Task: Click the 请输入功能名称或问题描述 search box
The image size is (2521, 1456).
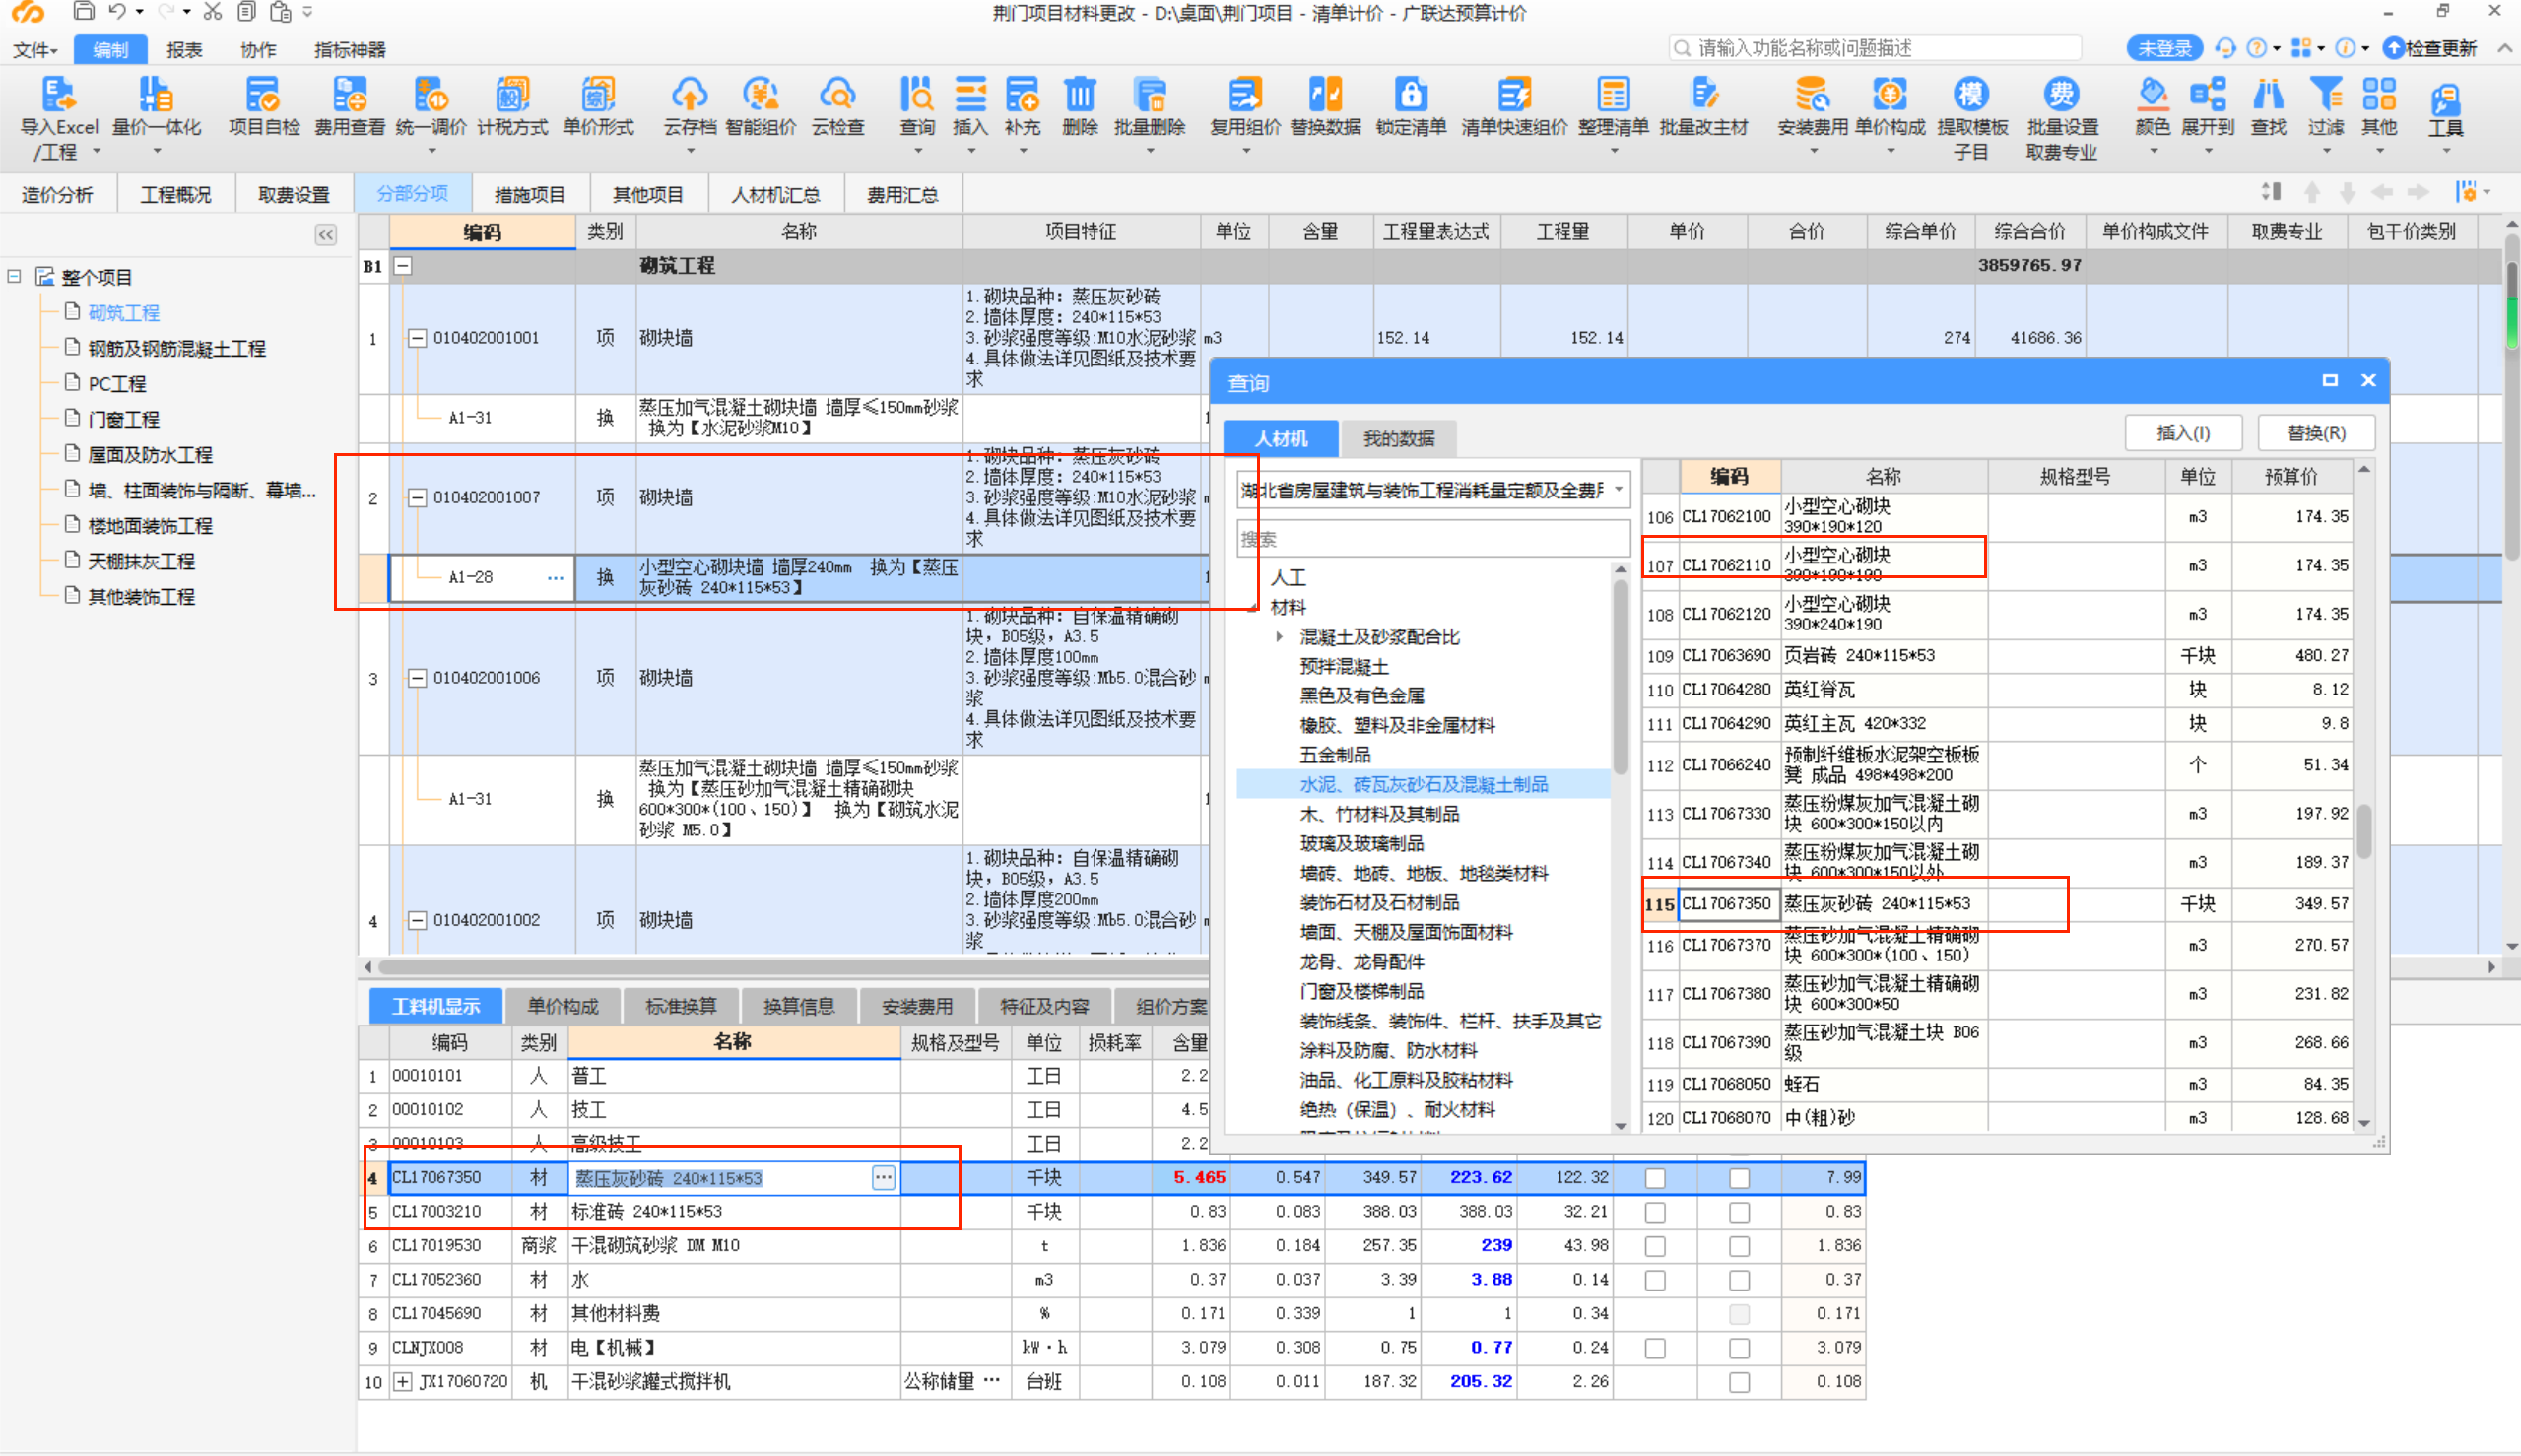Action: (1876, 48)
